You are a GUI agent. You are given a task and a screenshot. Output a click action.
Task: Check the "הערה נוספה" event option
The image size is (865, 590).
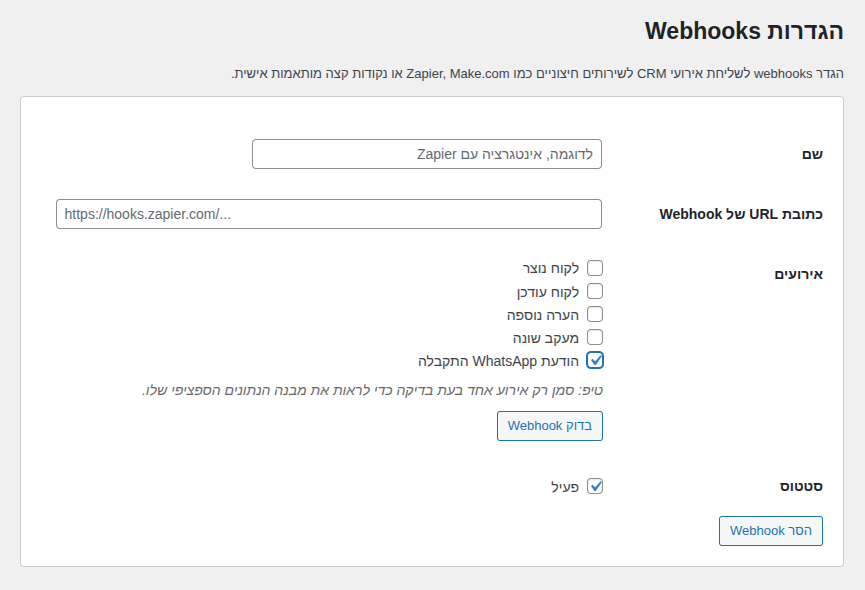596,314
